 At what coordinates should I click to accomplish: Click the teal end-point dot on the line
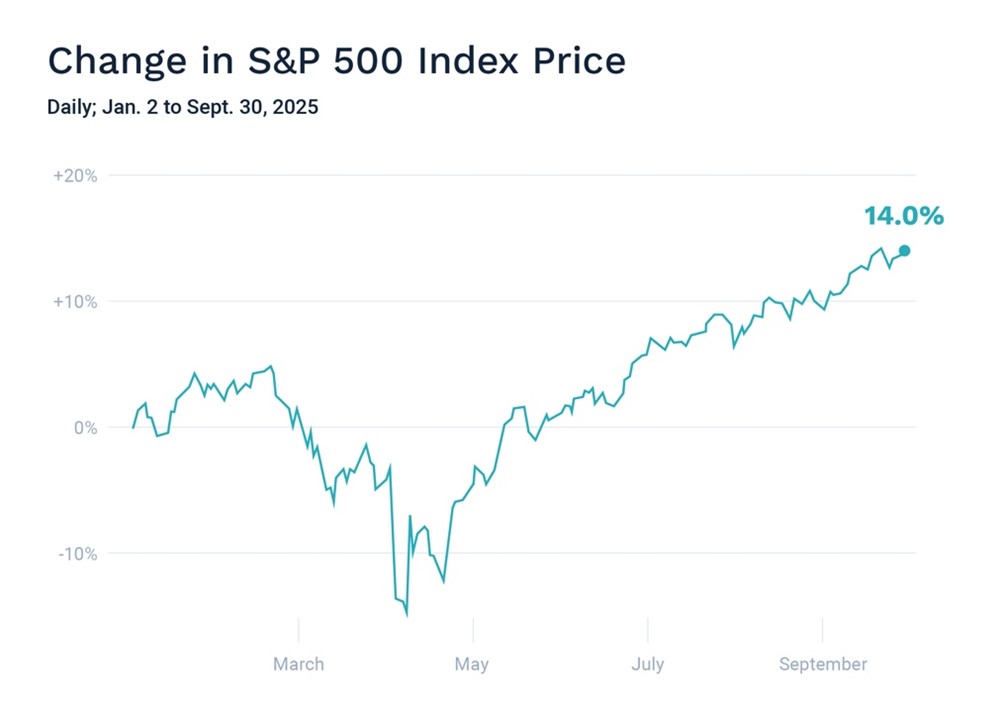tap(904, 251)
